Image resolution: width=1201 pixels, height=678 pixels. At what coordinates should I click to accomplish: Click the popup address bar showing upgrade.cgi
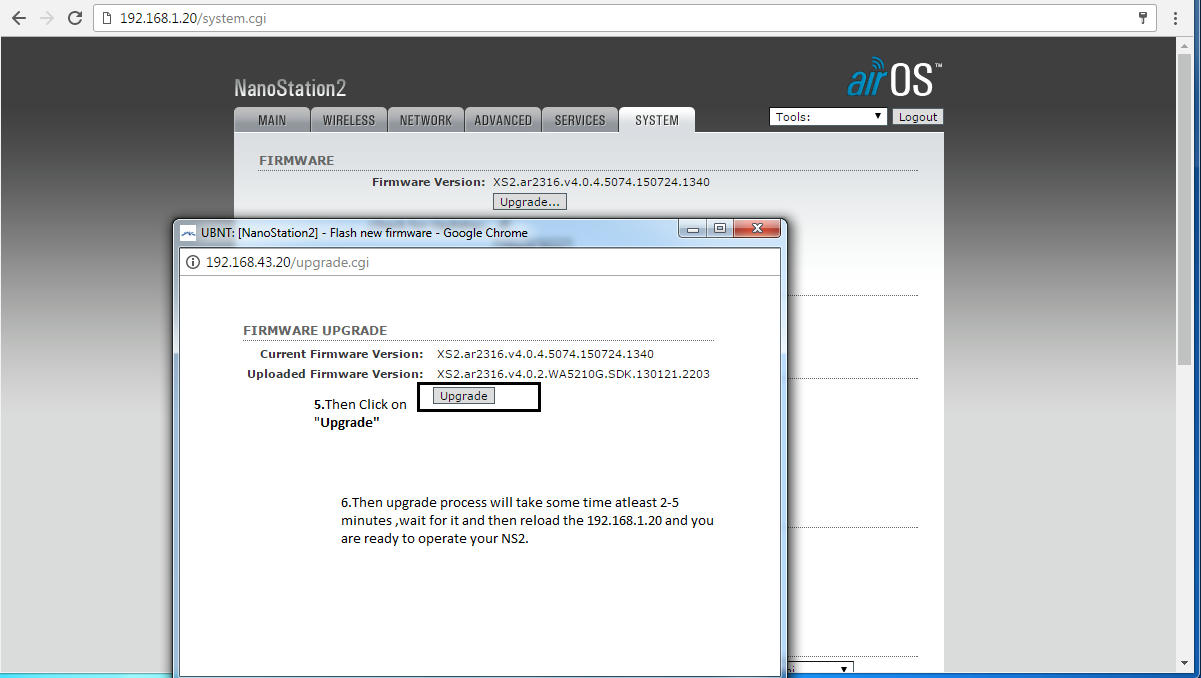[x=479, y=262]
